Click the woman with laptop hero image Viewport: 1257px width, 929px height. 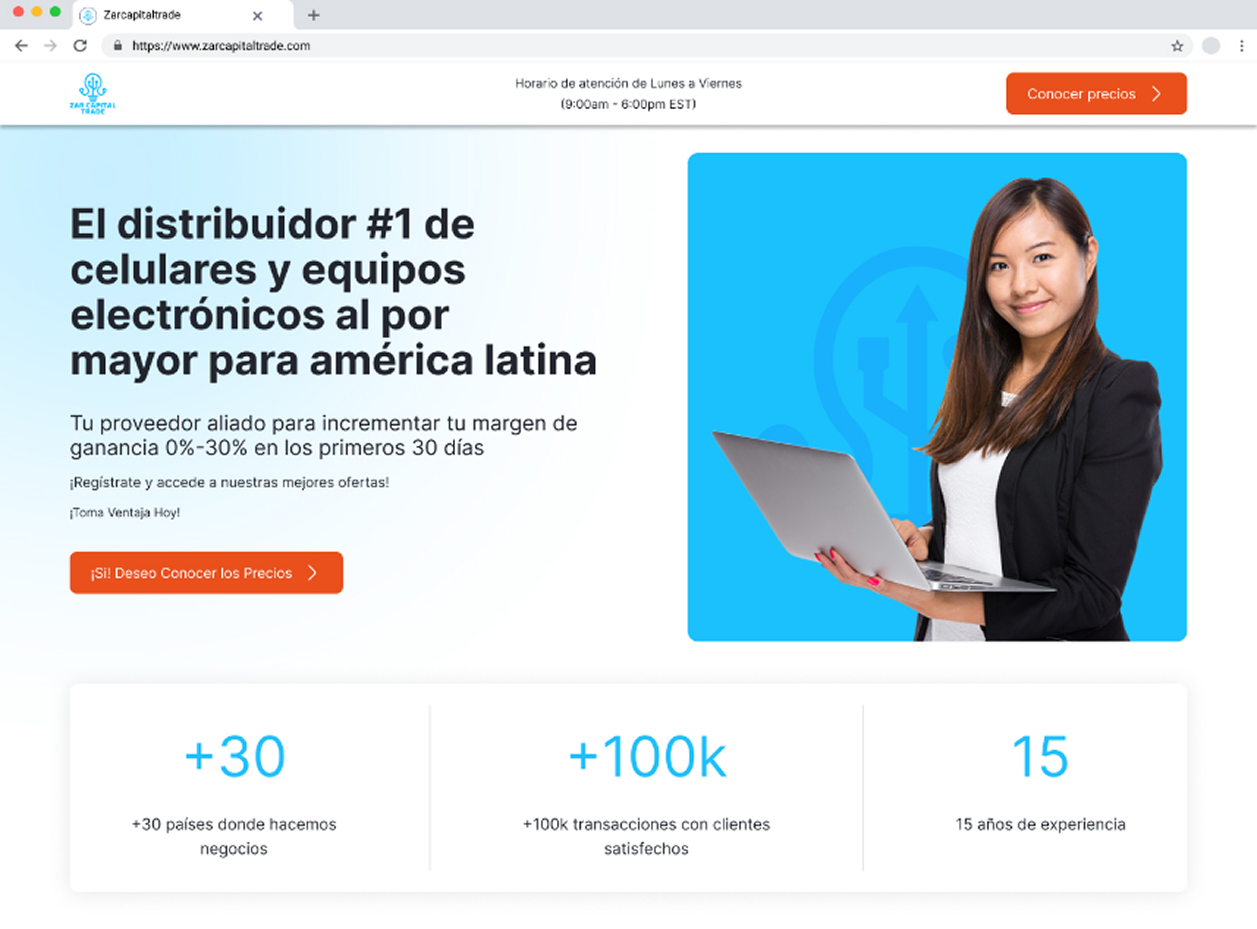click(x=937, y=397)
